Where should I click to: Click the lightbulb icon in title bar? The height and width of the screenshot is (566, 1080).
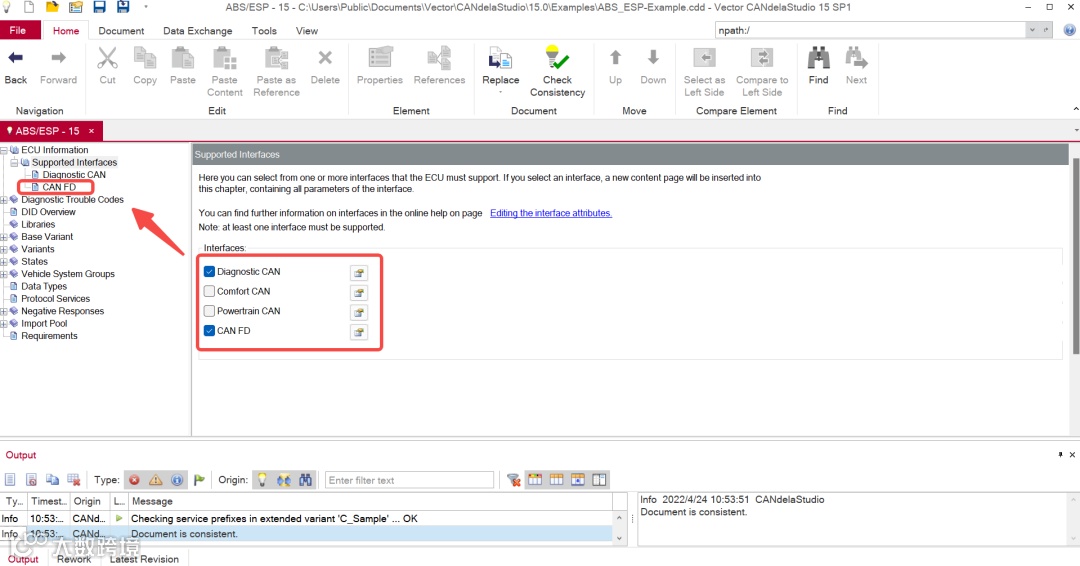point(7,8)
